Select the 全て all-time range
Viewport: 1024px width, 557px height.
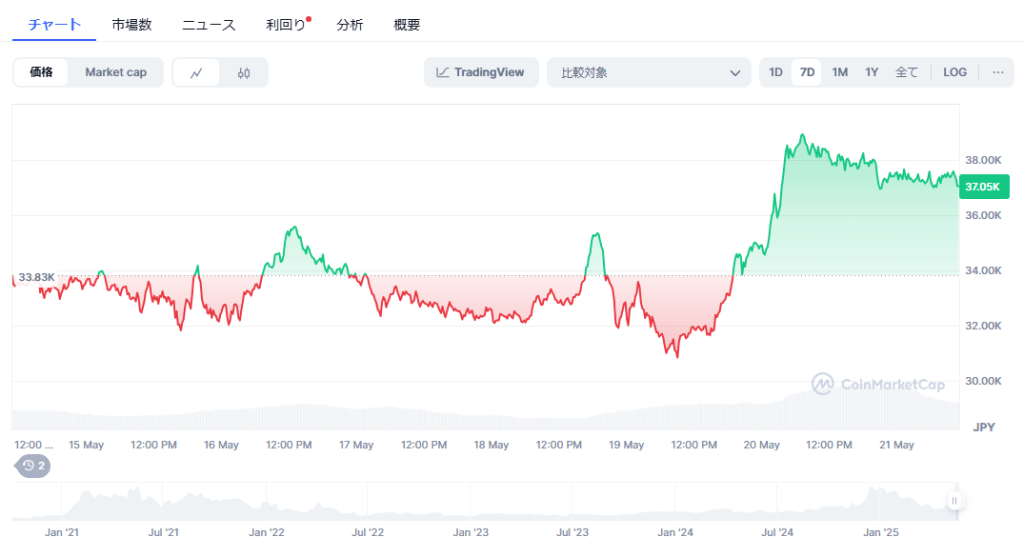pos(906,72)
